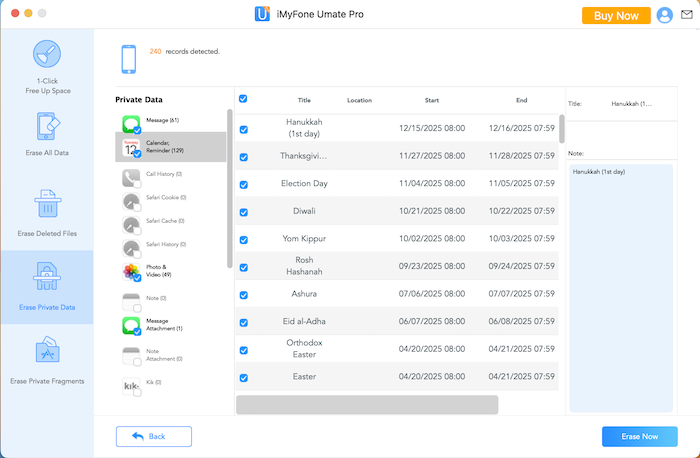Select the Safari History icon
The width and height of the screenshot is (700, 458).
pyautogui.click(x=131, y=249)
